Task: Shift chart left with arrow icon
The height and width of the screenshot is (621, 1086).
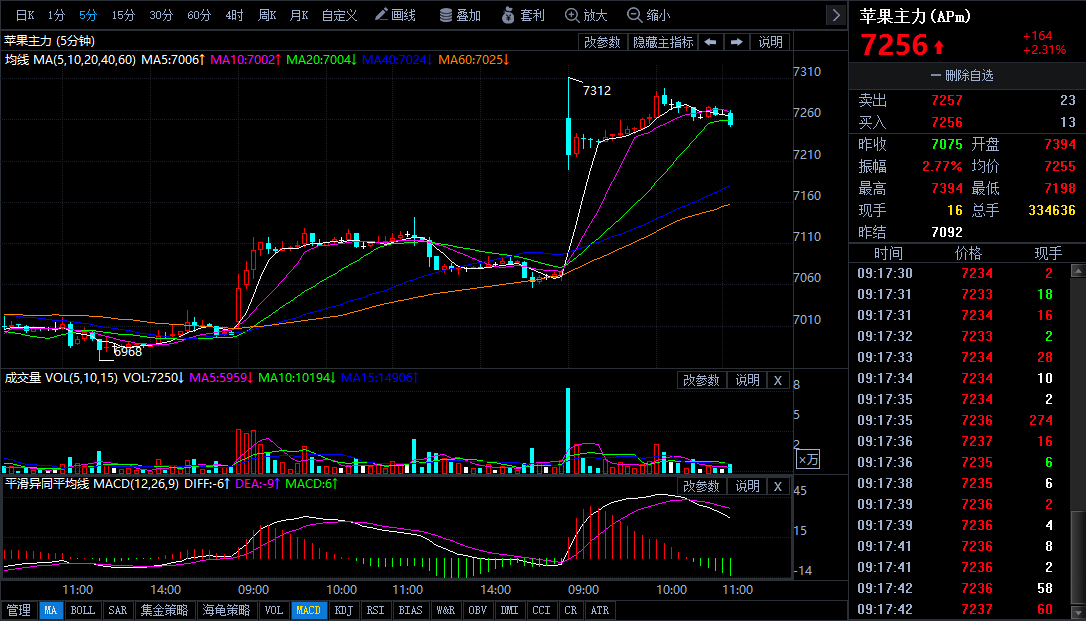Action: pyautogui.click(x=711, y=42)
